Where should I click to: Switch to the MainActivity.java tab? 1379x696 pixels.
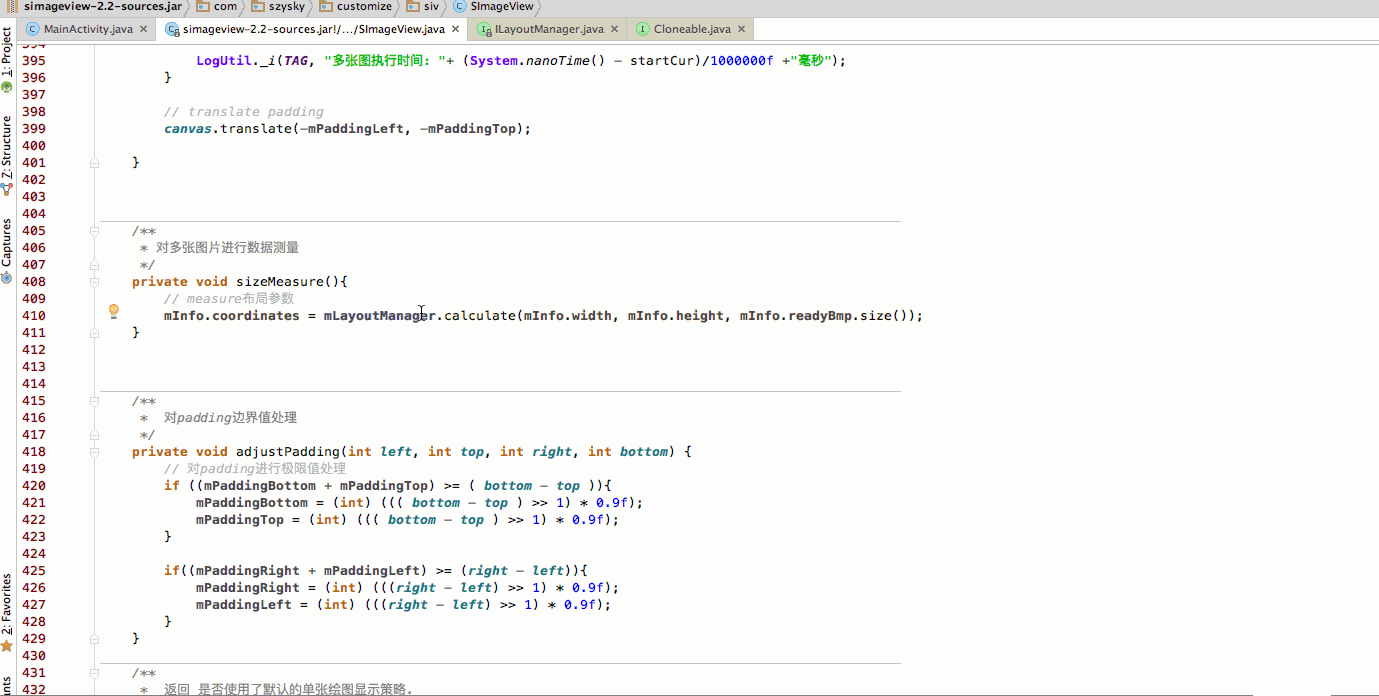pos(88,29)
